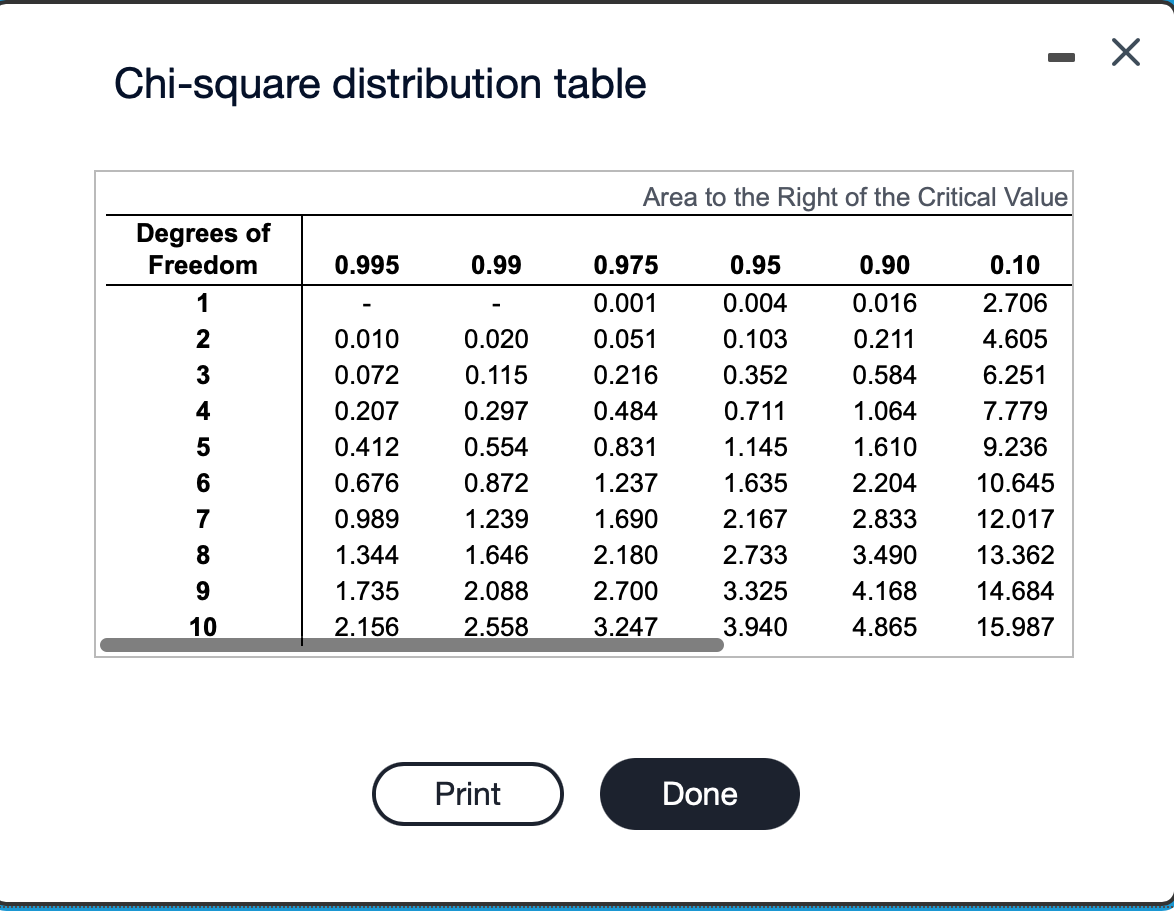Click the close X icon
Viewport: 1174px width, 916px height.
click(x=1125, y=53)
